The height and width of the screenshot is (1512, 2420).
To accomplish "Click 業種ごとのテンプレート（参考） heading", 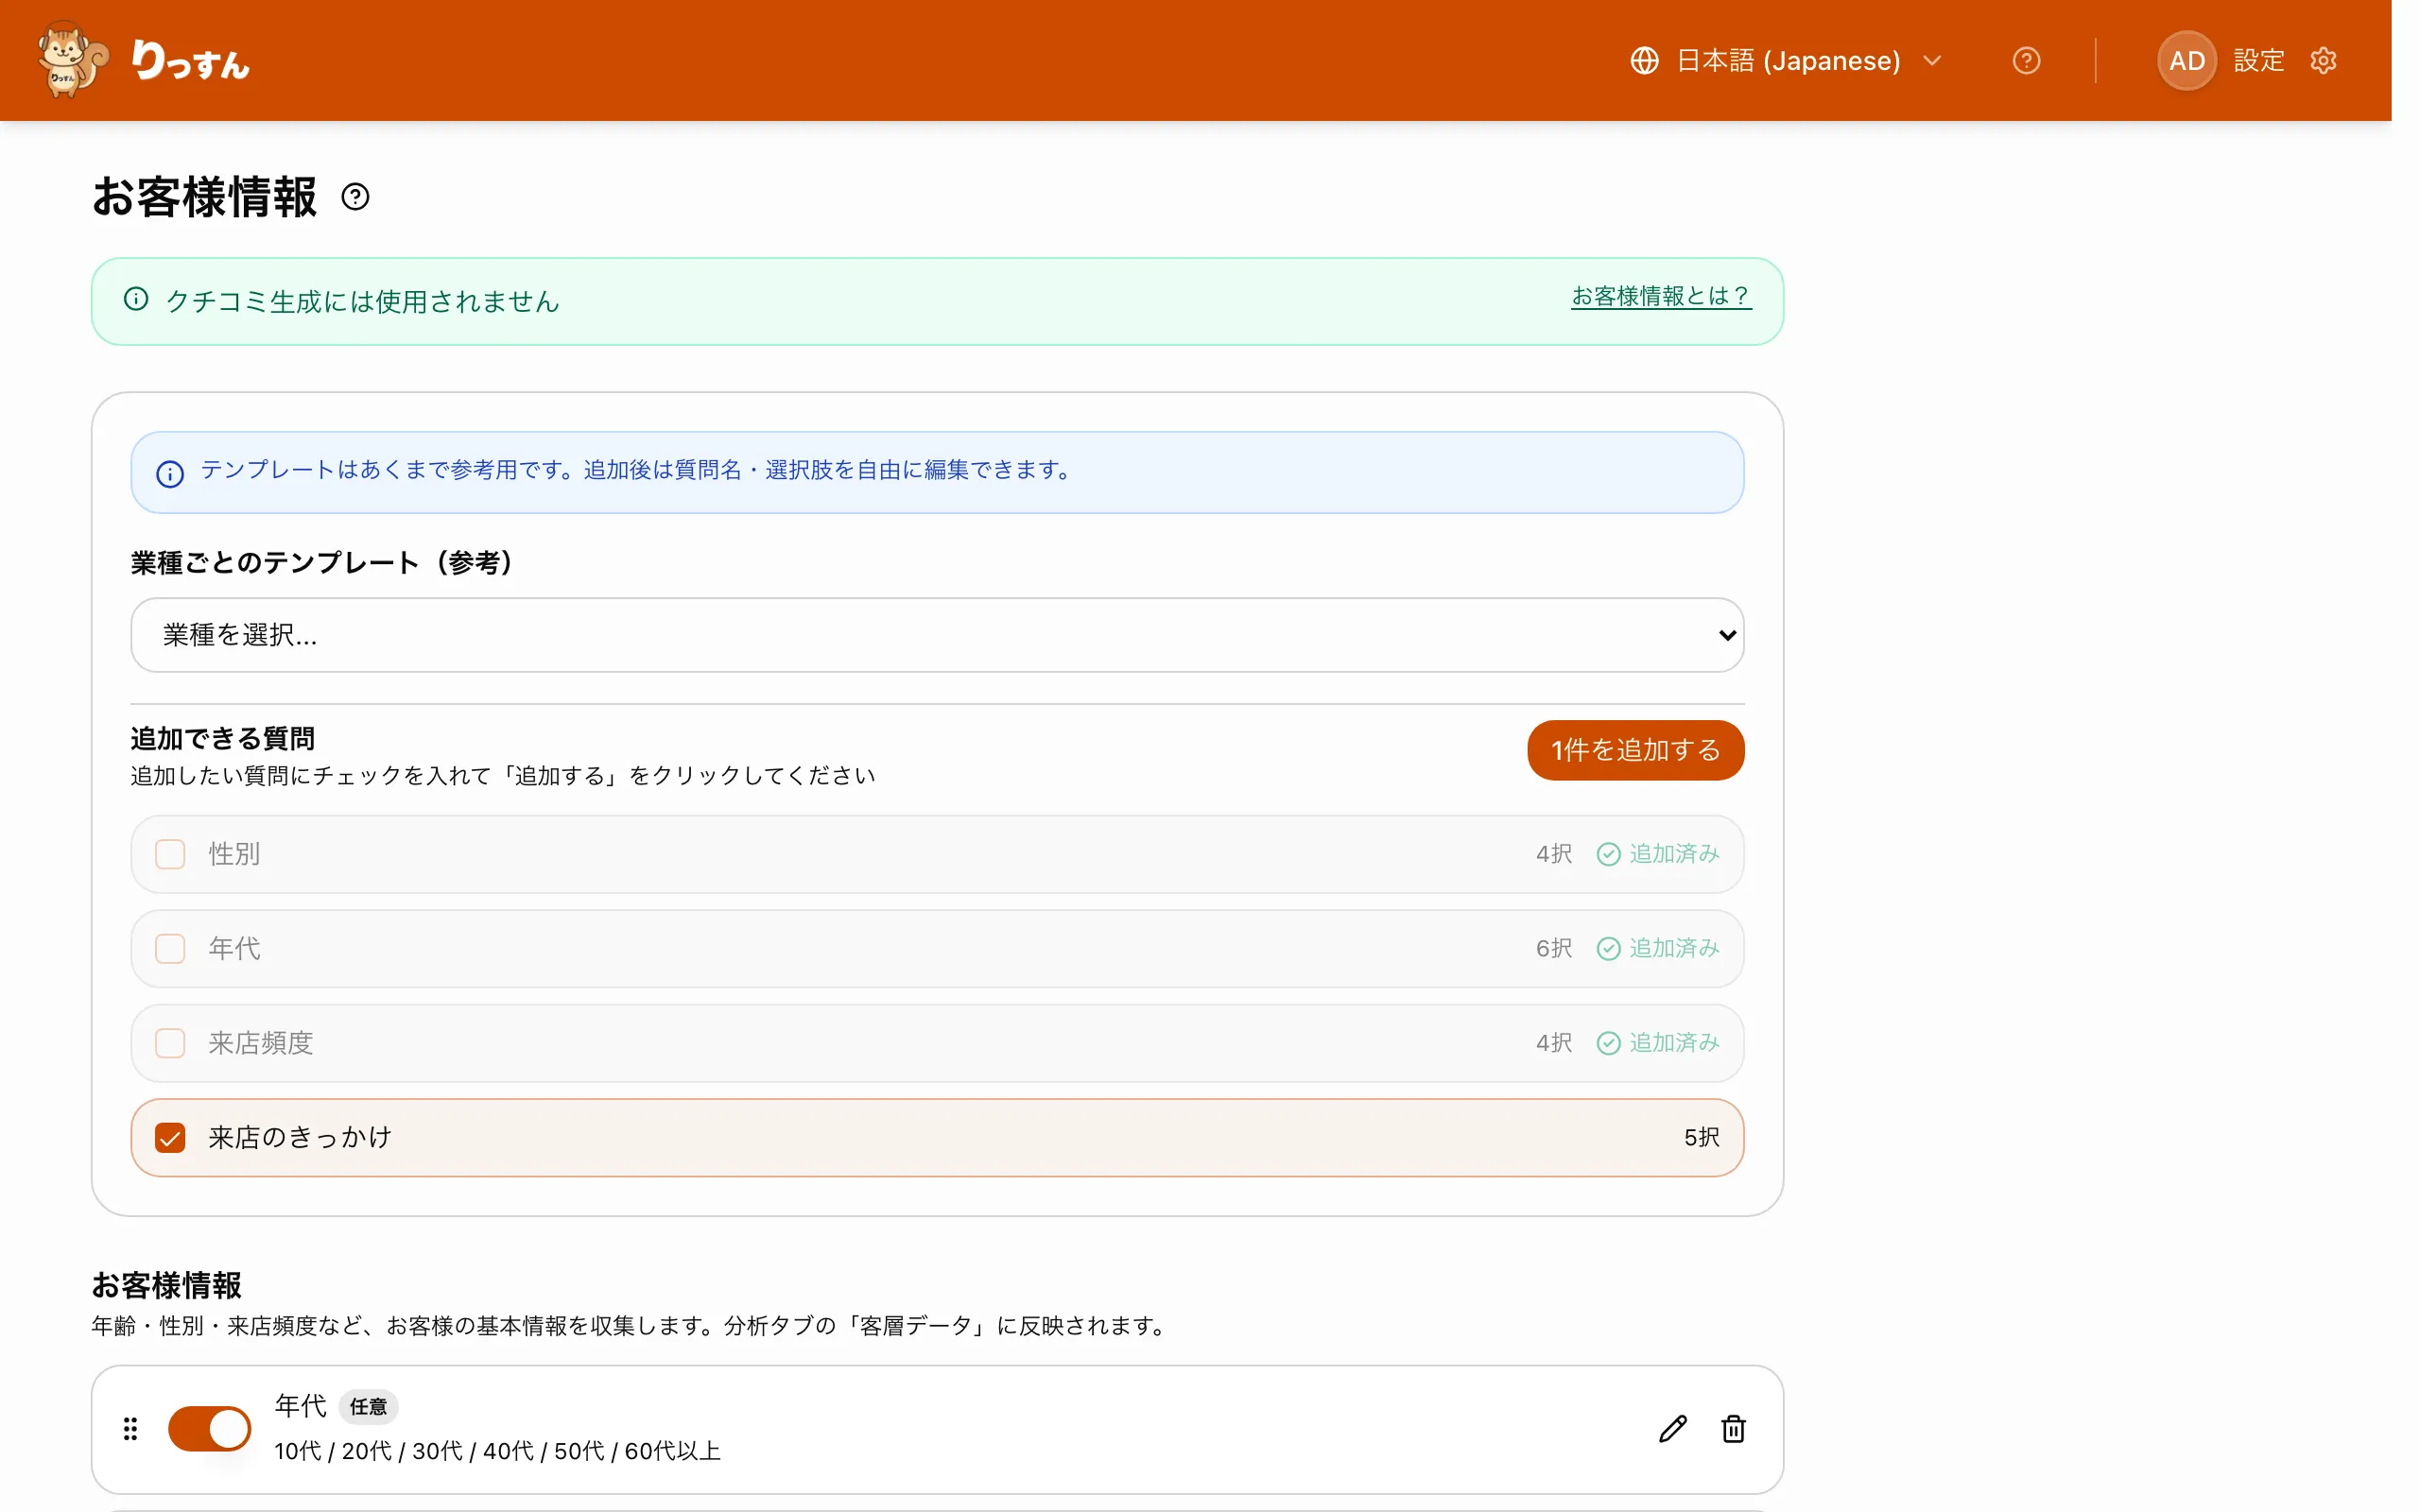I will tap(321, 563).
